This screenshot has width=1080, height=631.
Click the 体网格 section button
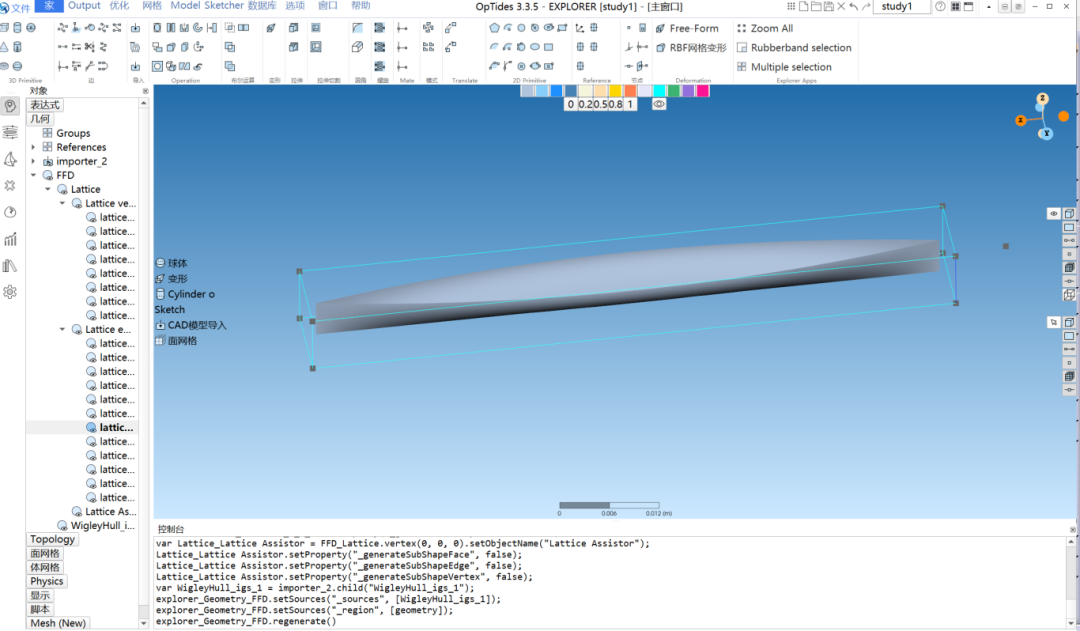pos(45,568)
